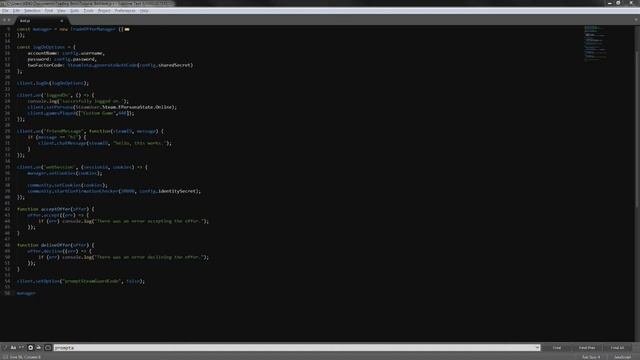
Task: Click the minimap code preview
Action: click(595, 44)
